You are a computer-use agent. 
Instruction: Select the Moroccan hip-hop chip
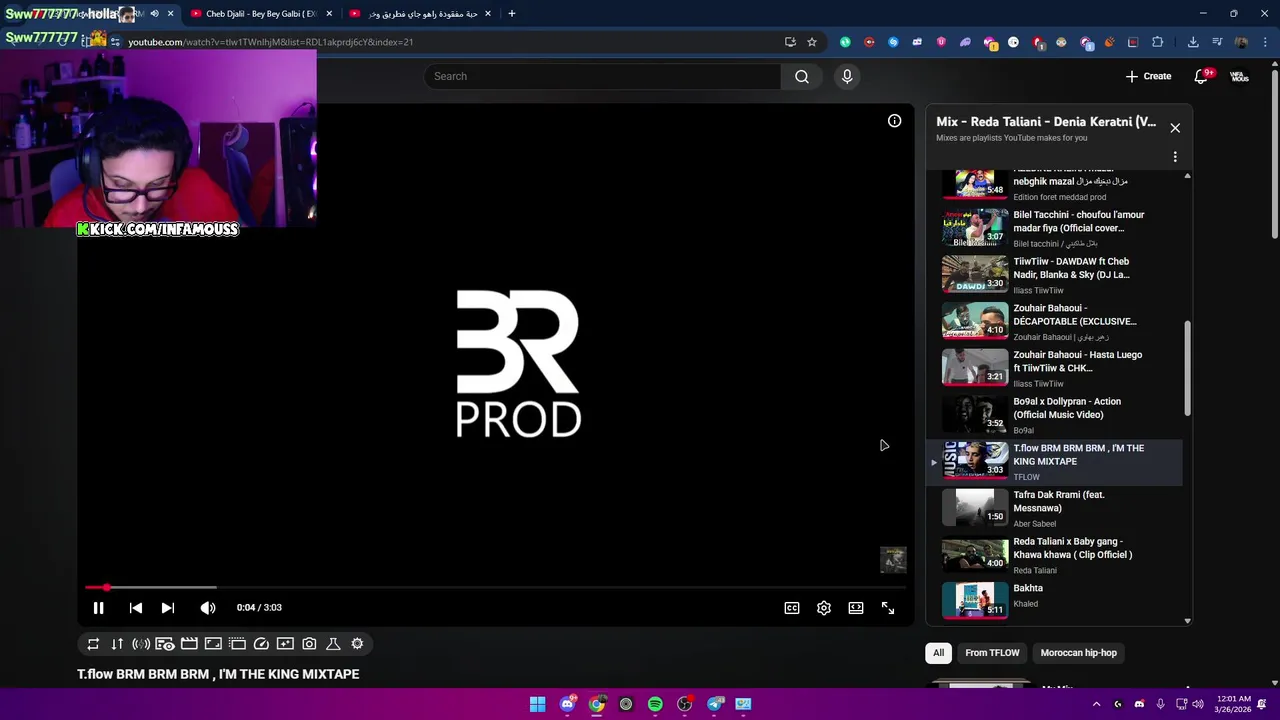[x=1078, y=653]
